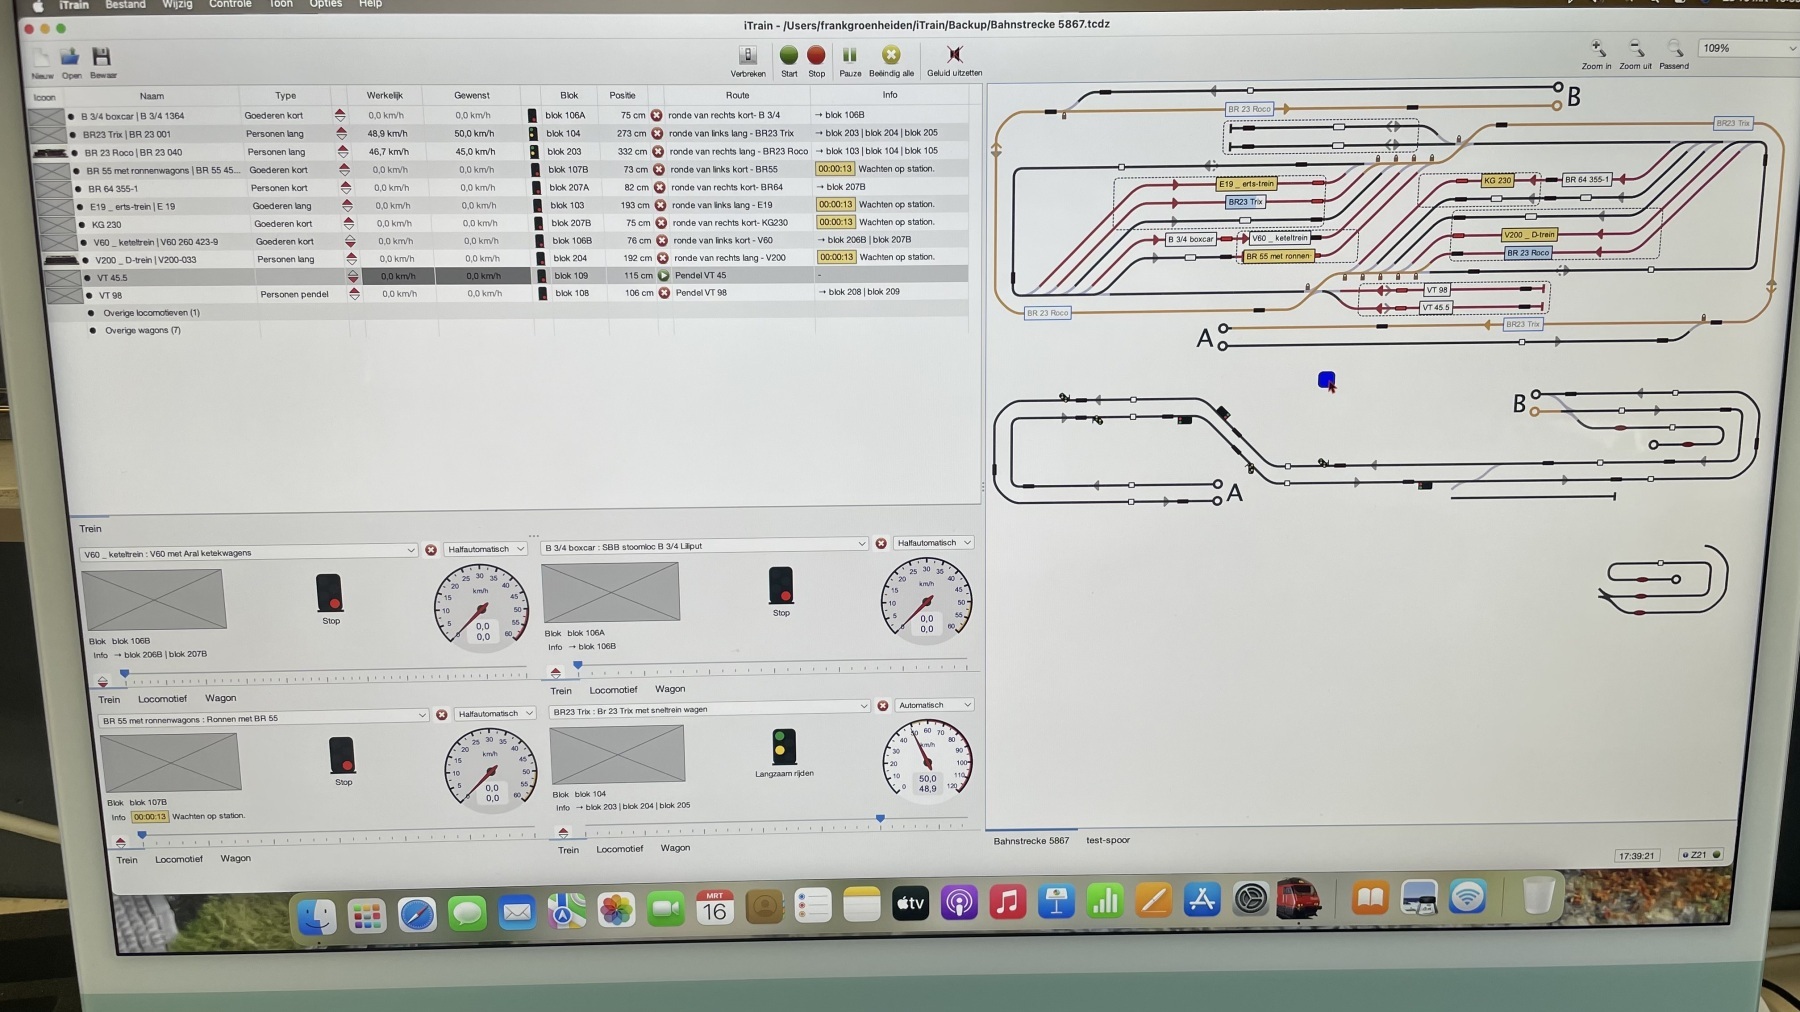The image size is (1800, 1012).
Task: Click route stop icon for B 3/4 boxcar row
Action: (x=656, y=115)
